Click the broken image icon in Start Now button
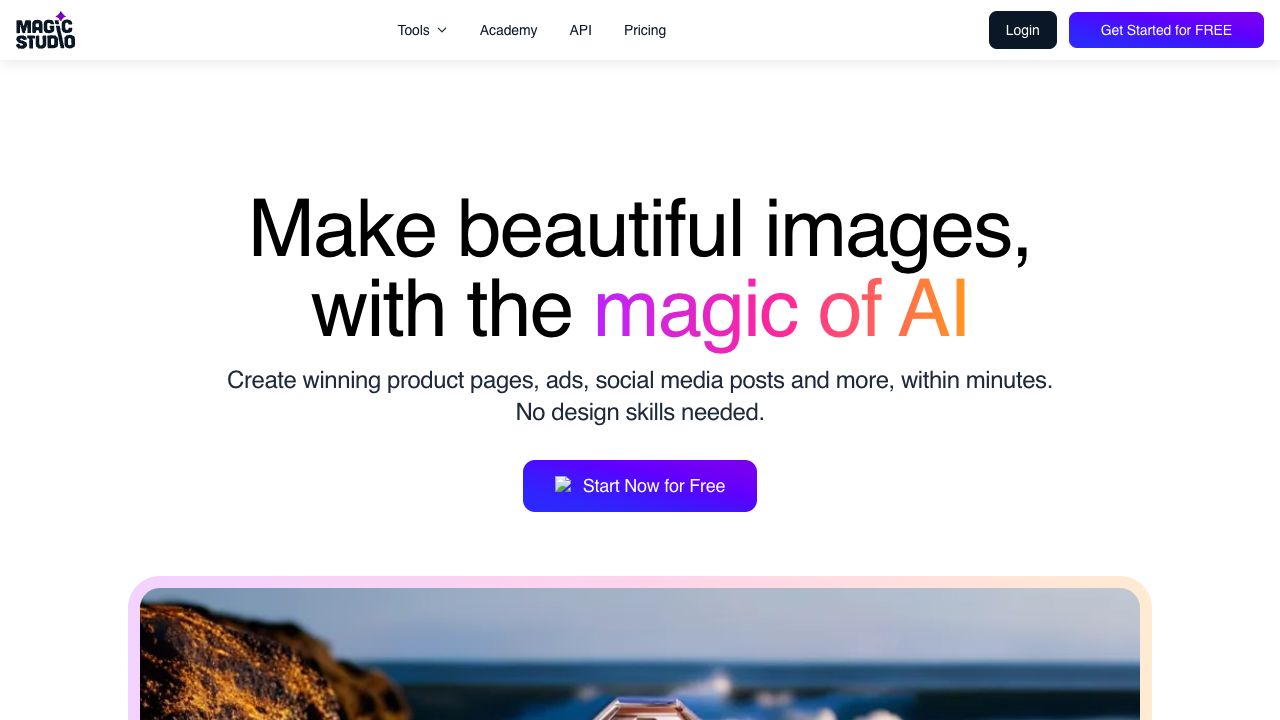1280x720 pixels. click(x=563, y=484)
